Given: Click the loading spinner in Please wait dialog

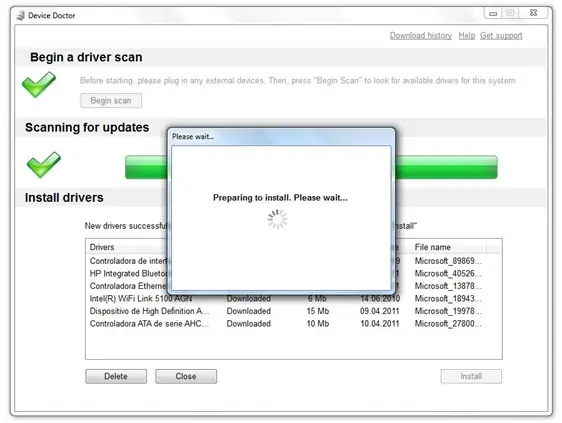Looking at the screenshot, I should [277, 219].
